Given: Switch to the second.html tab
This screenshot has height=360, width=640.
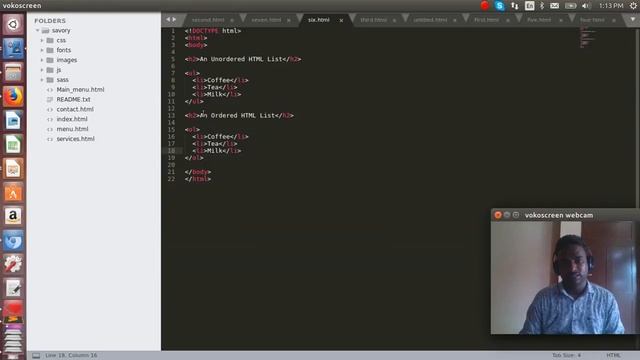Looking at the screenshot, I should (x=208, y=20).
